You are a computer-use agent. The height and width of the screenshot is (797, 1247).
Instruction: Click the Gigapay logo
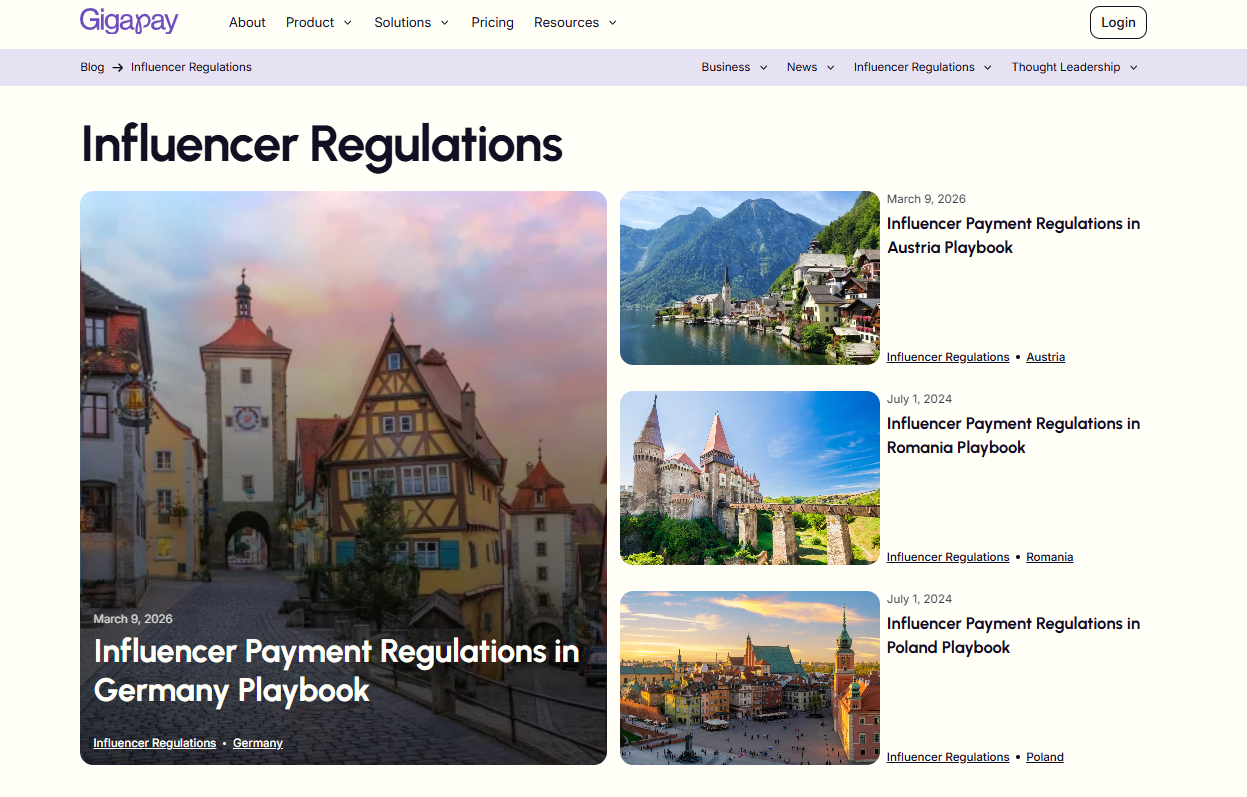coord(129,21)
